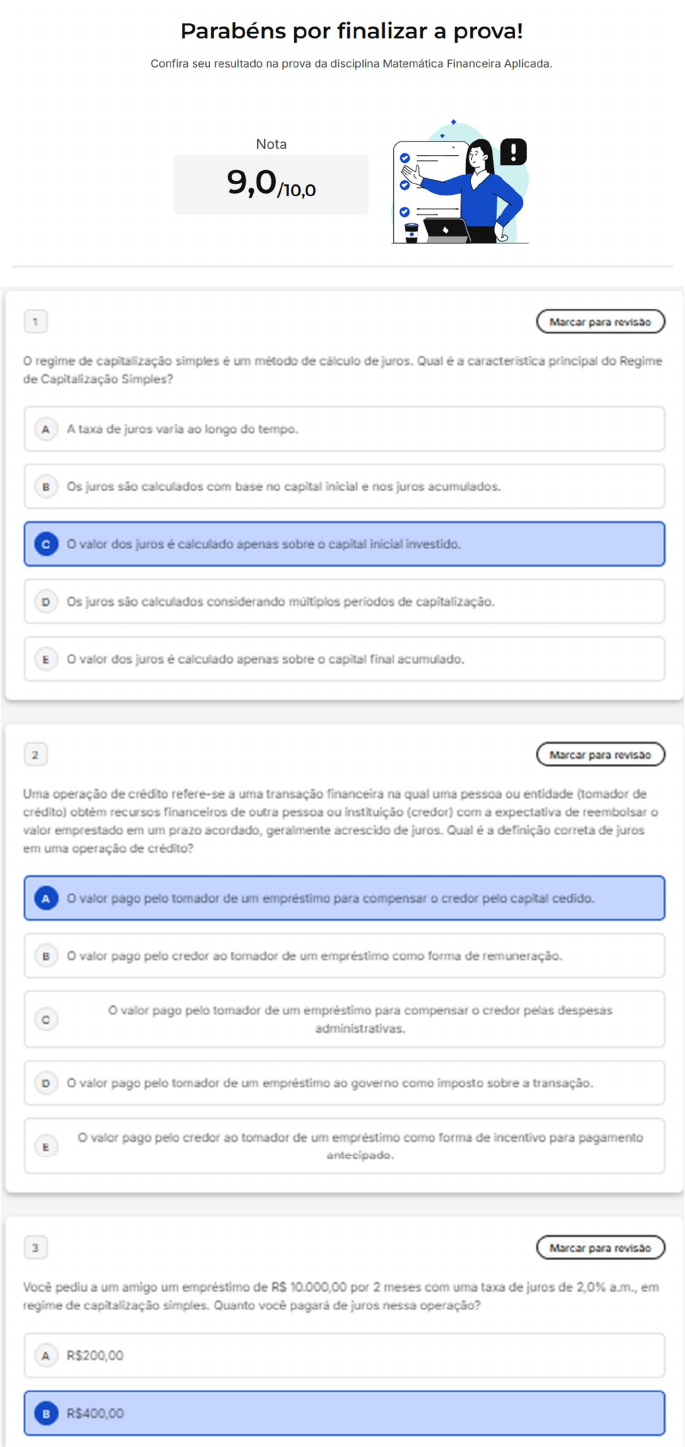Select the R$200,00 answer option
This screenshot has height=1447, width=685.
click(x=344, y=1356)
